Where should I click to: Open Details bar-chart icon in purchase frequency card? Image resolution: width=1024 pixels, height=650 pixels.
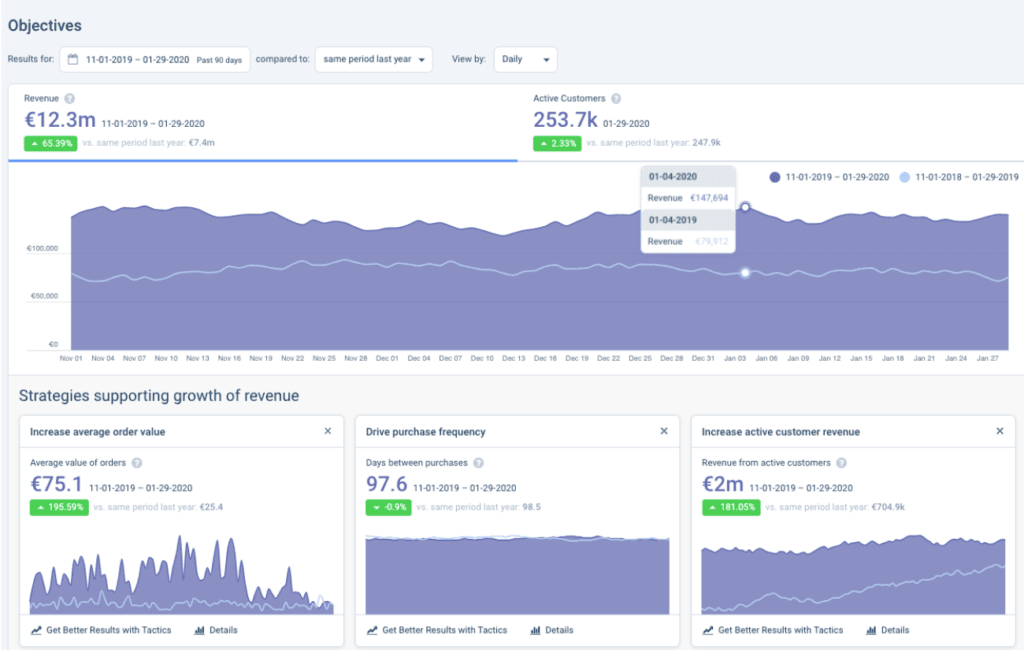coord(536,630)
